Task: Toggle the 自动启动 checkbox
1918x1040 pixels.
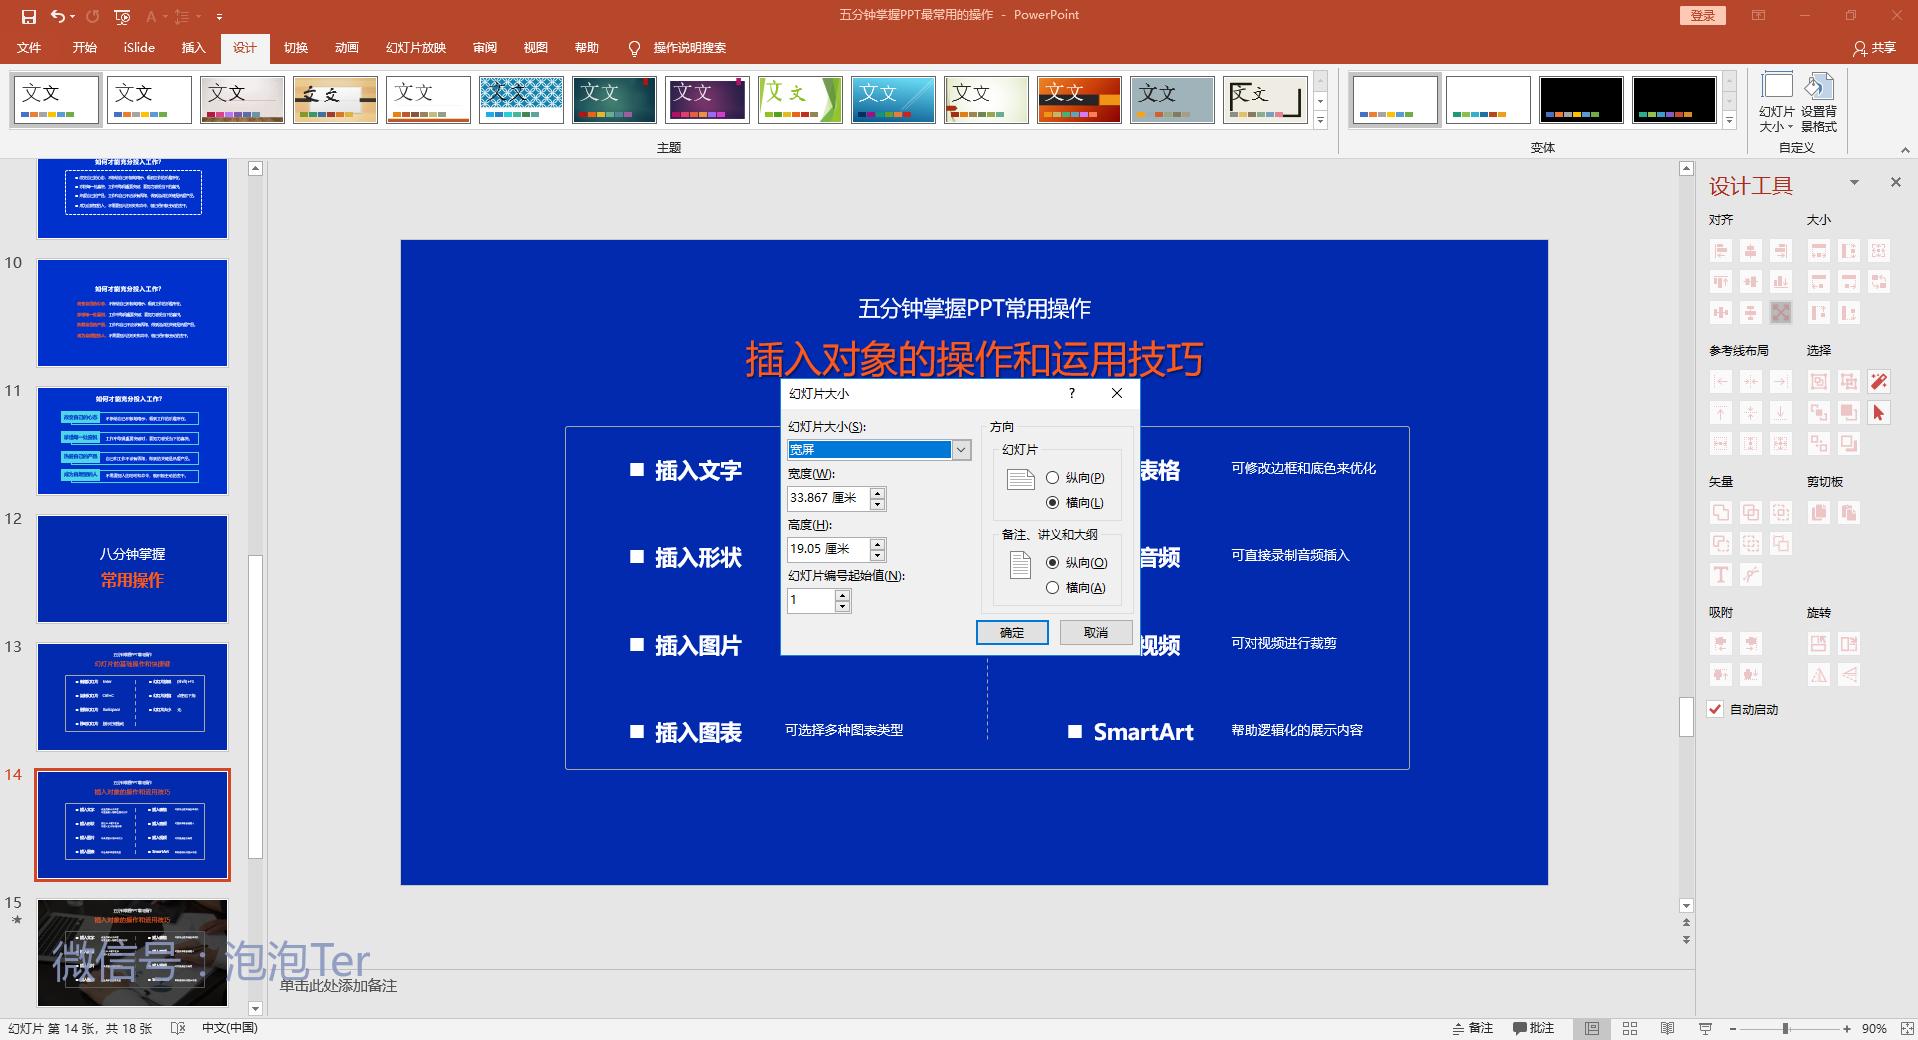Action: coord(1715,709)
